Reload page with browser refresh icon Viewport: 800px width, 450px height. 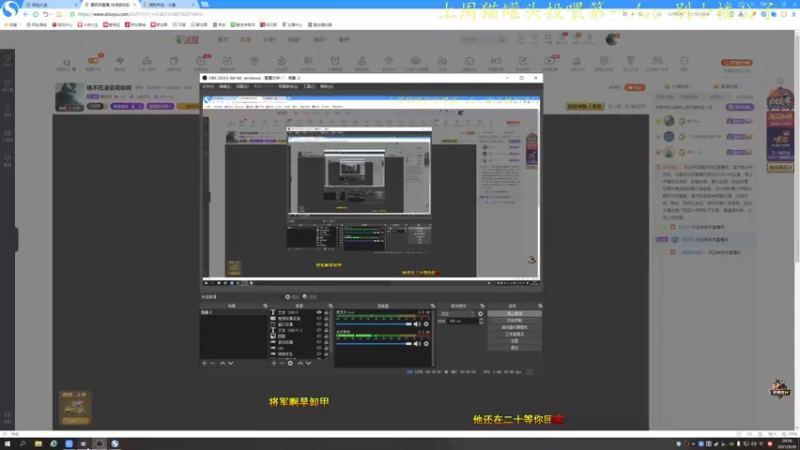[36, 14]
